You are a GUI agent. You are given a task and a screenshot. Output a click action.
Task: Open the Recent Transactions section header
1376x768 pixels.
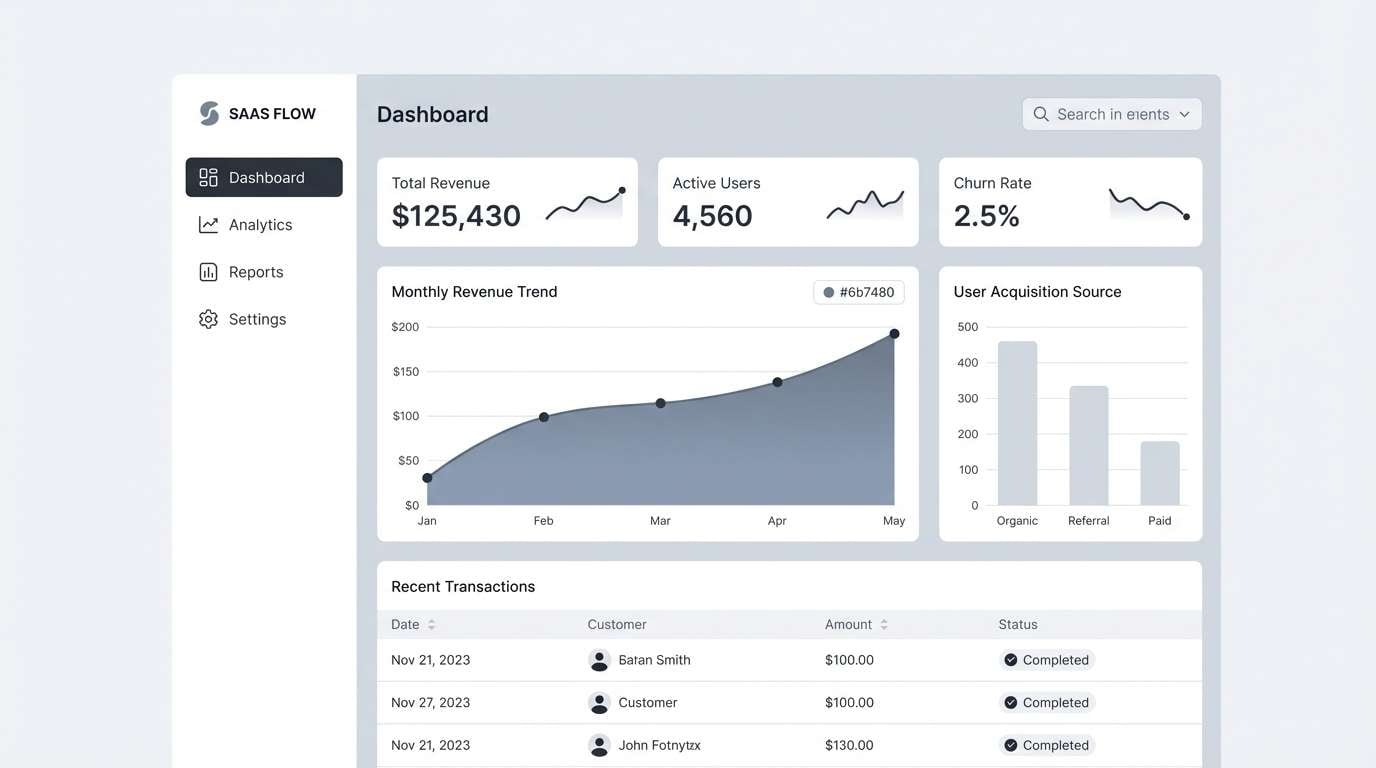pos(463,585)
